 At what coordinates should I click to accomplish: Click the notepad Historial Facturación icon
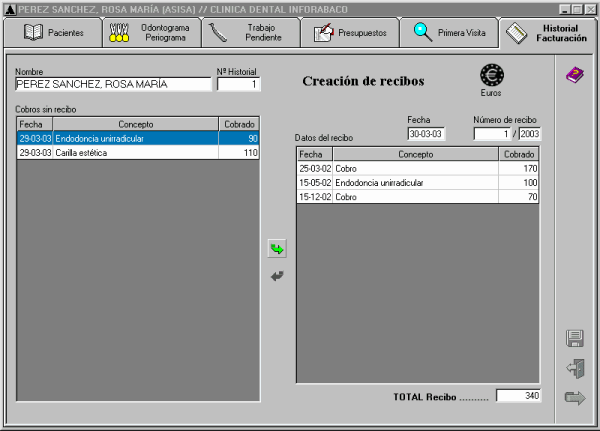pos(517,33)
